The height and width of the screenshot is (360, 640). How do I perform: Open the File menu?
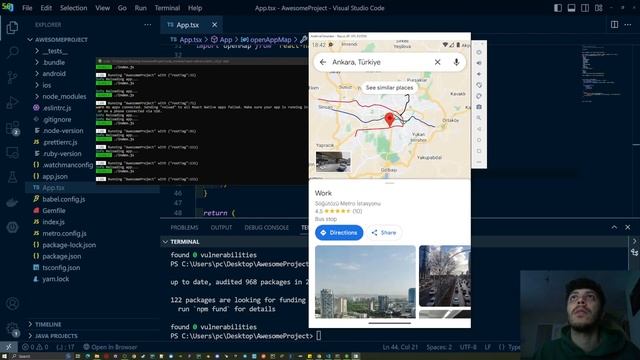pos(27,8)
